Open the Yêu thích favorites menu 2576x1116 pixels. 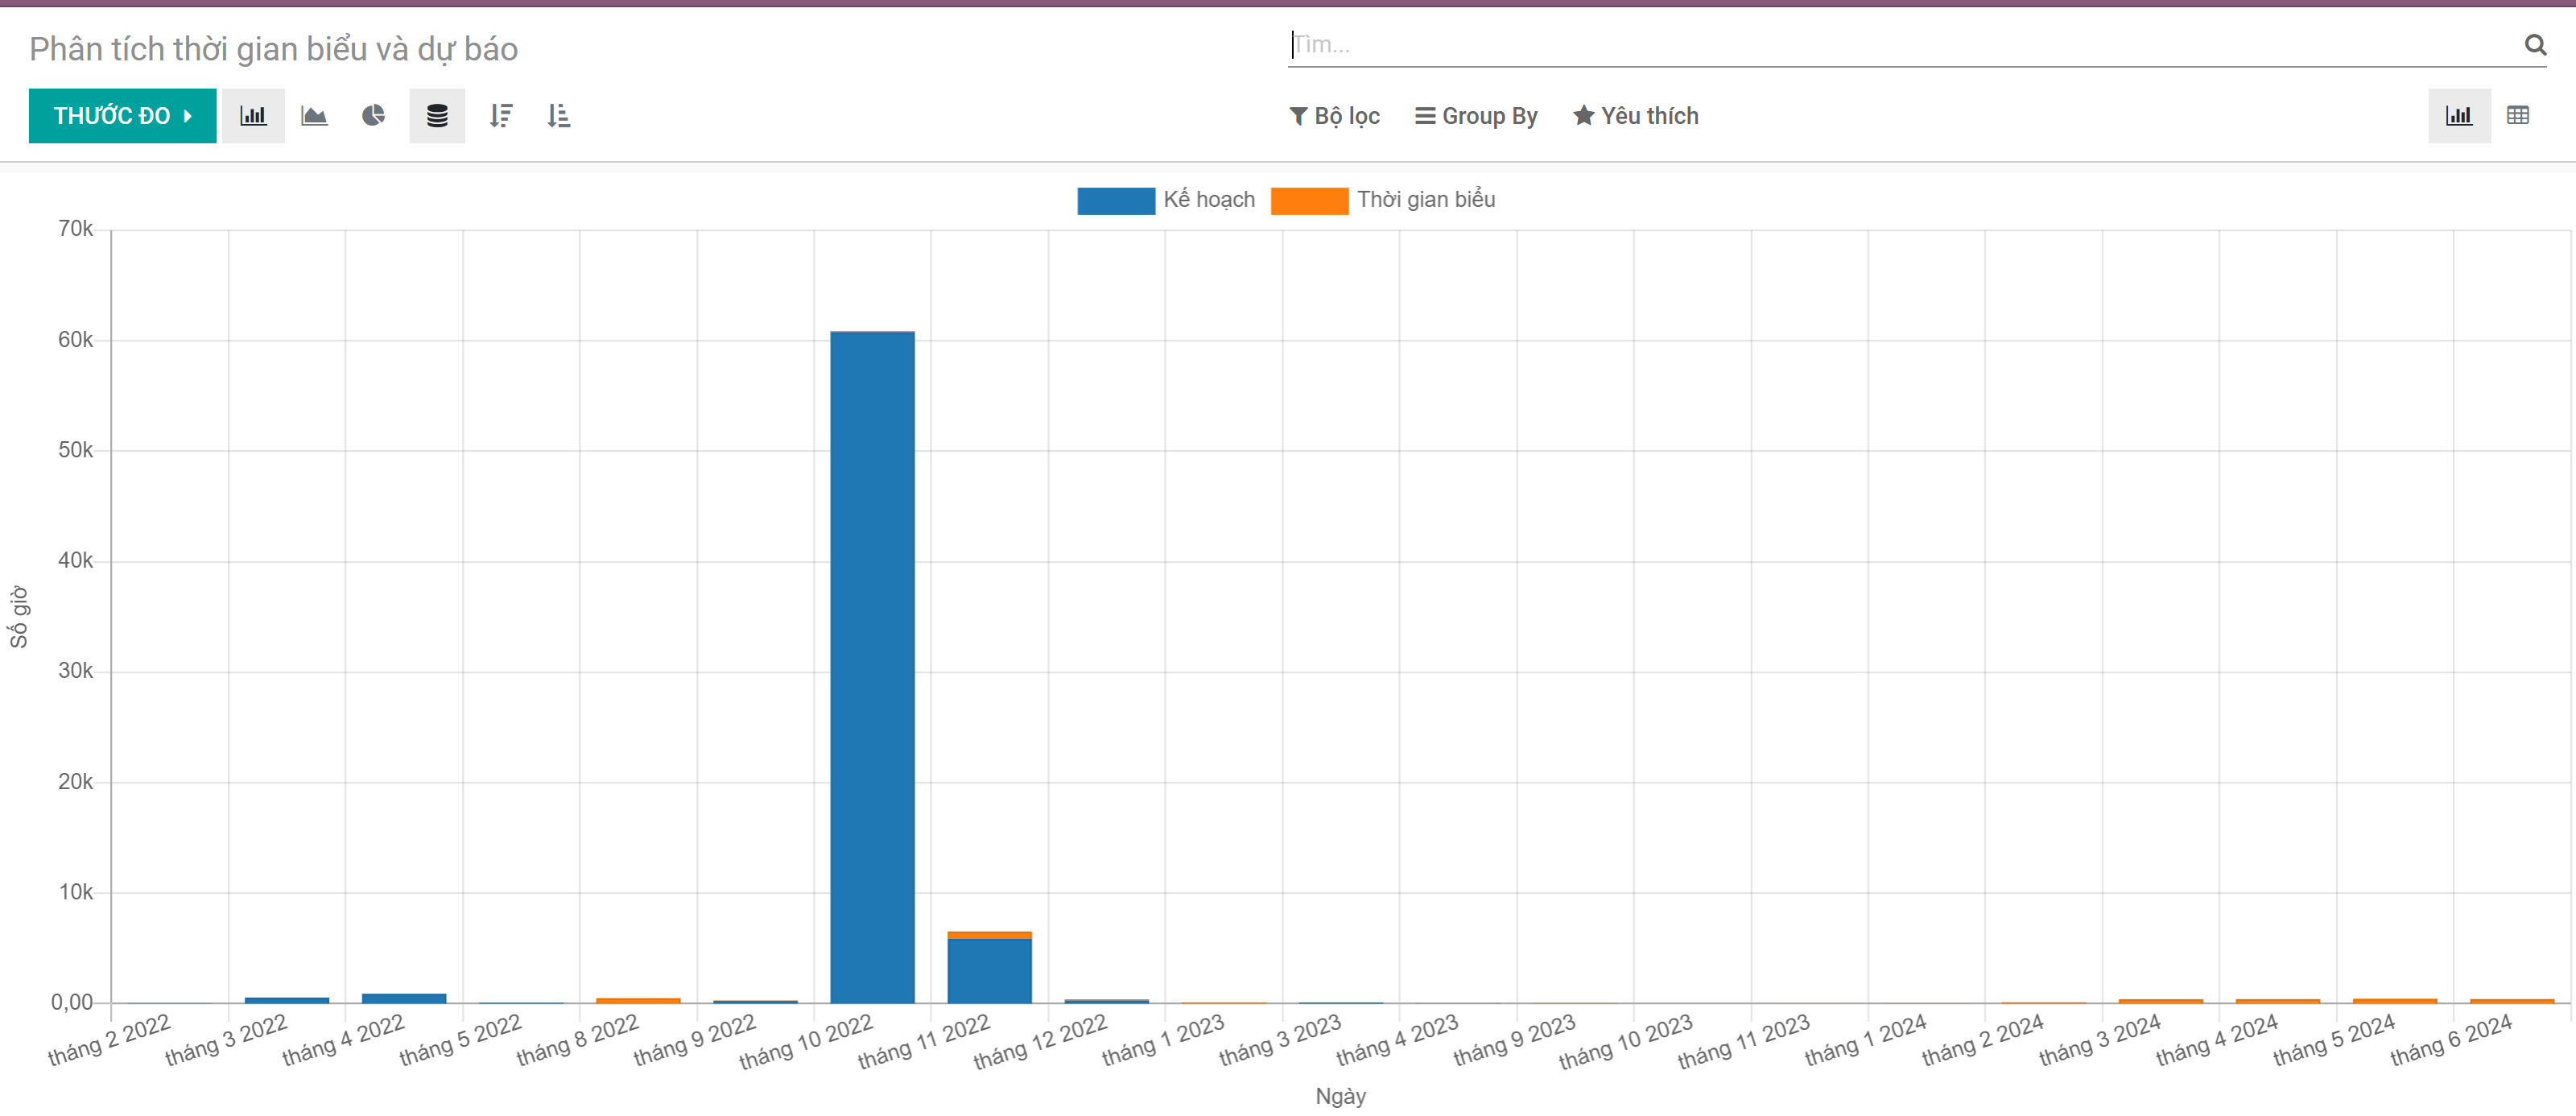click(1635, 116)
